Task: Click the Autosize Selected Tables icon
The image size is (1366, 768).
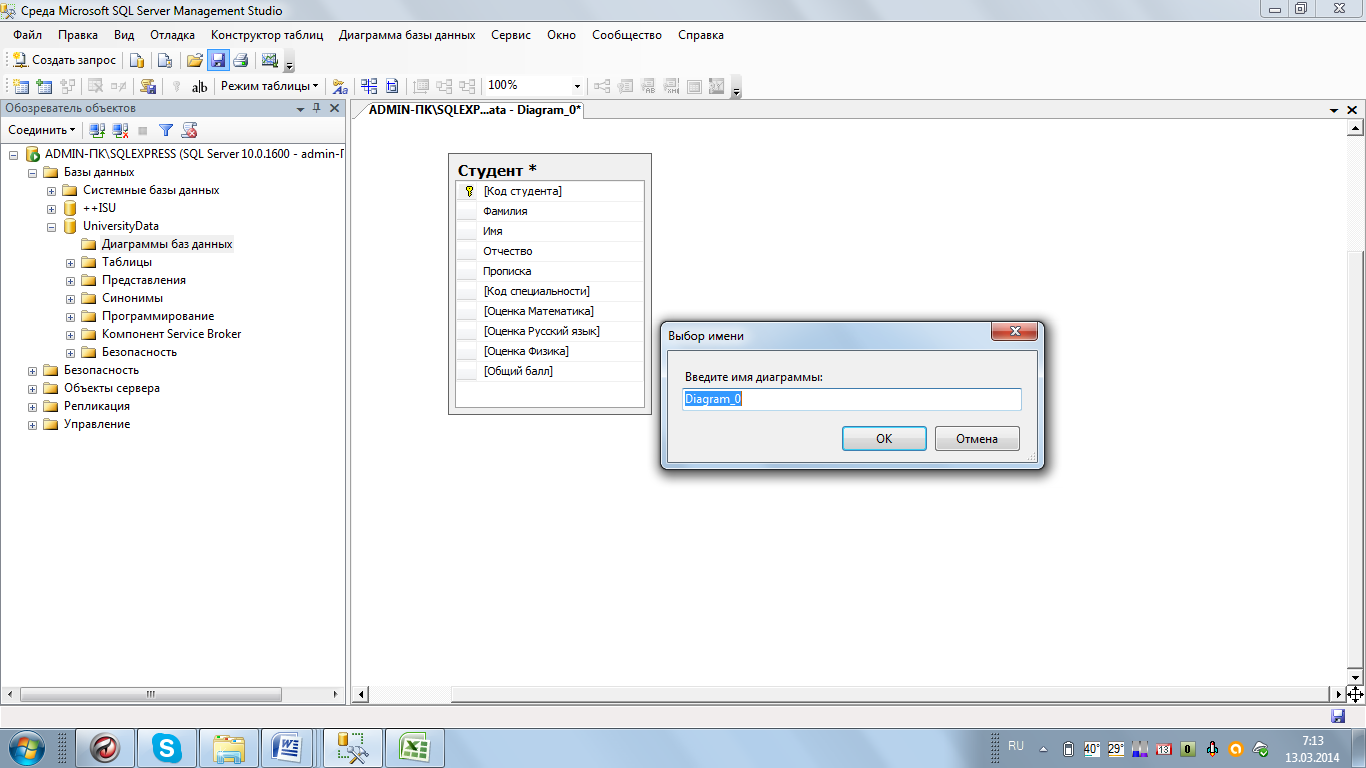Action: point(392,86)
